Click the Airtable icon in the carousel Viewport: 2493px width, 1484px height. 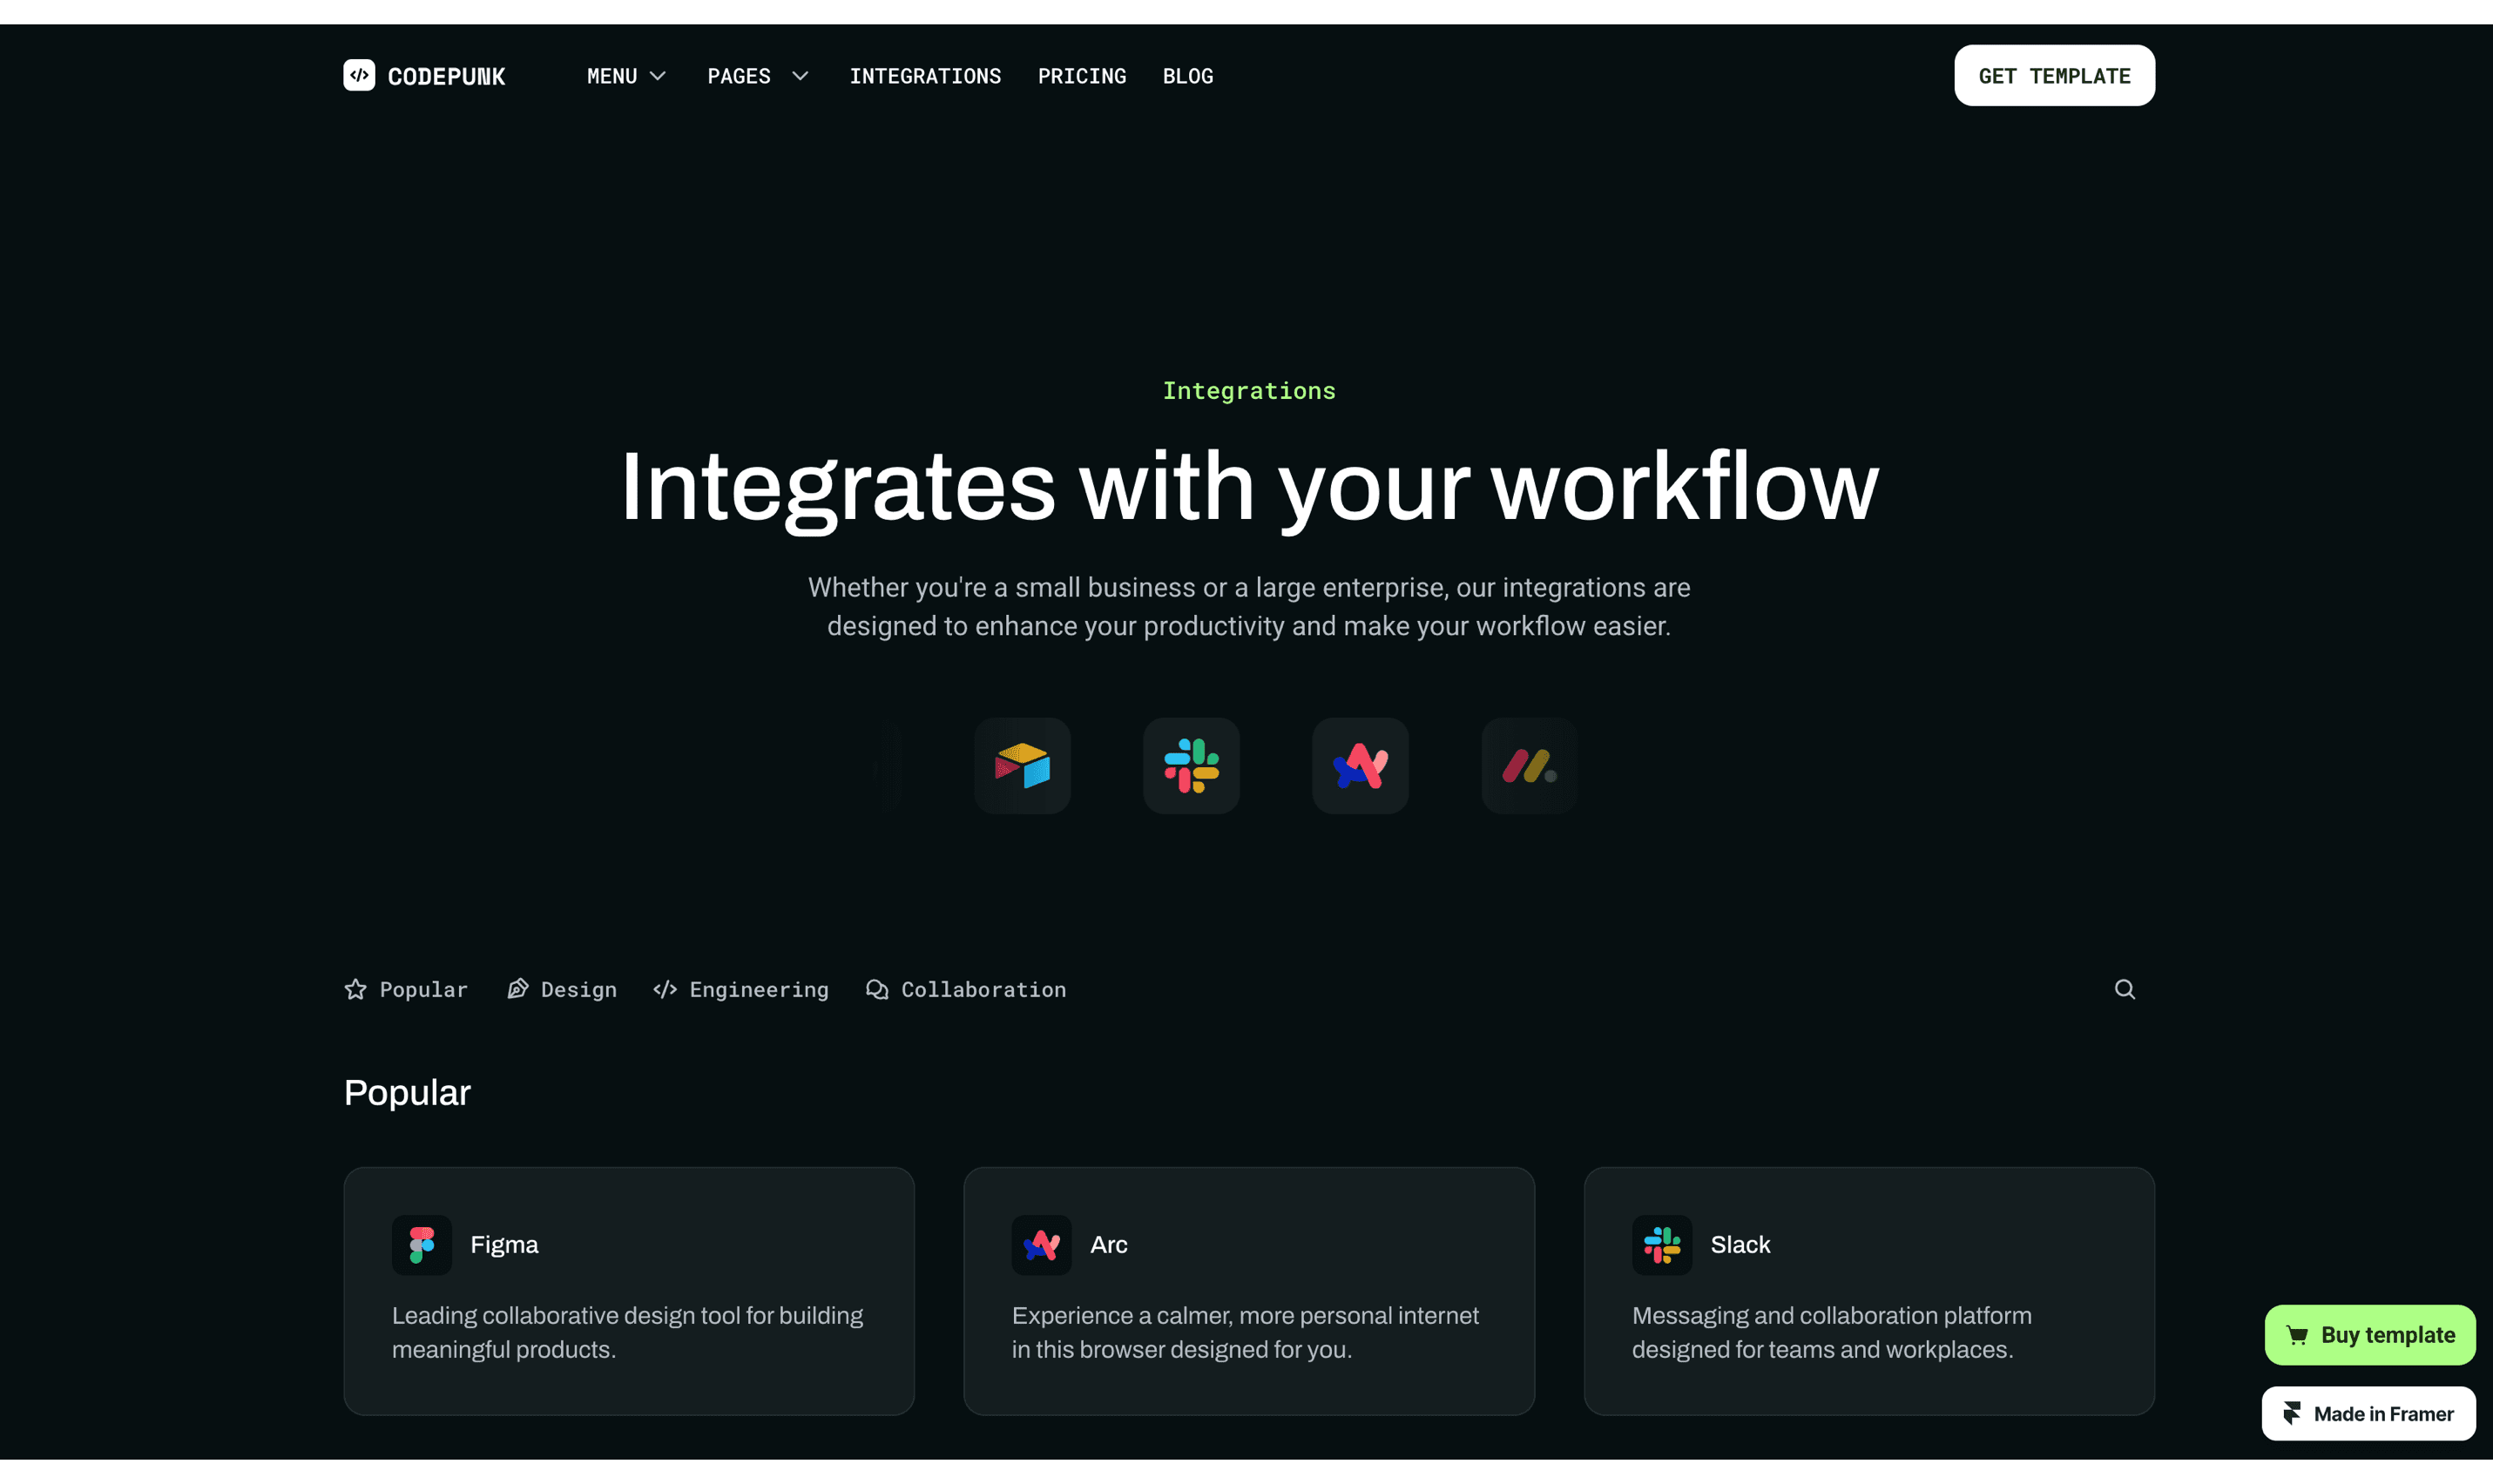[x=1022, y=766]
